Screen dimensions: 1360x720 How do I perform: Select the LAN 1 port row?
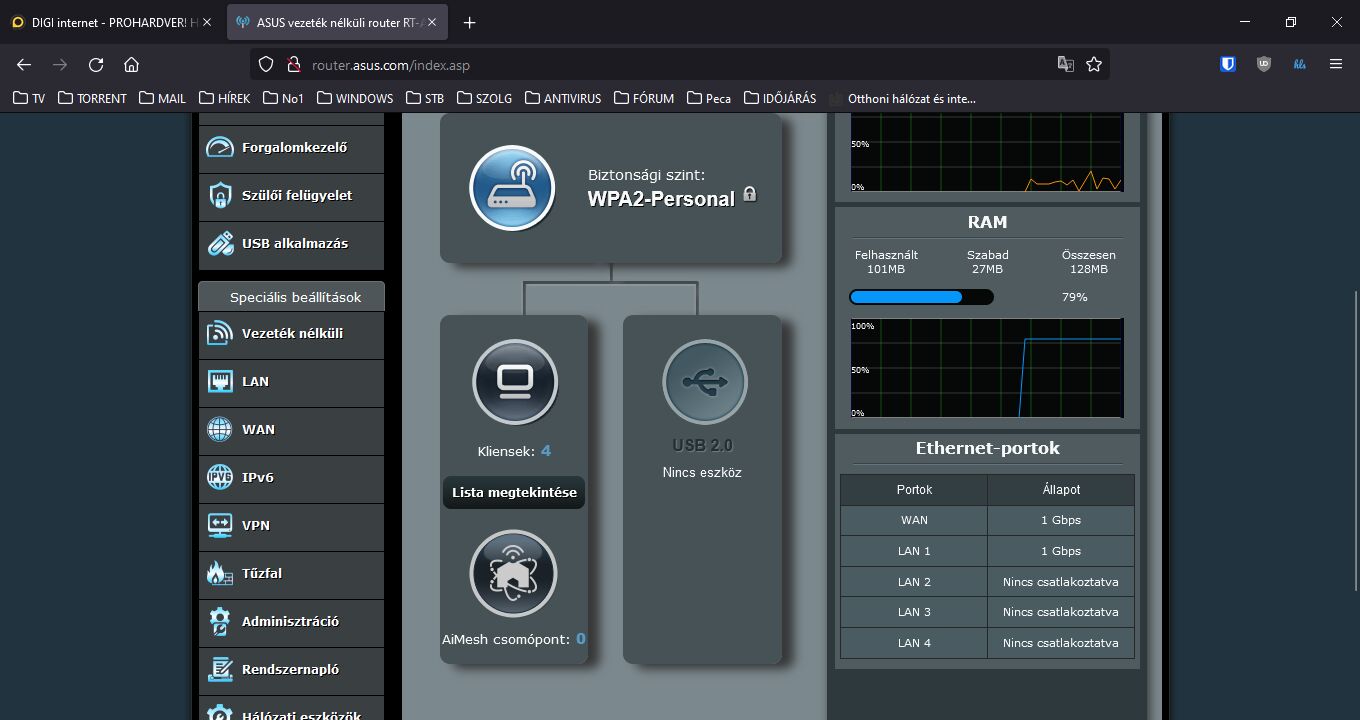pyautogui.click(x=987, y=551)
